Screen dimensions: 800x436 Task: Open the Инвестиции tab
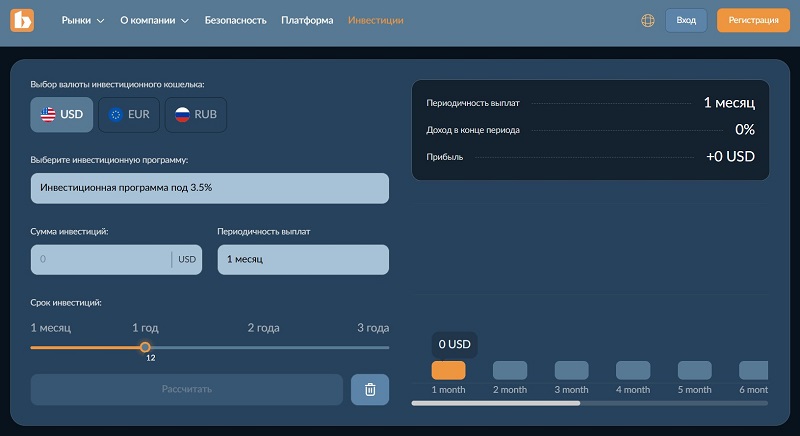pyautogui.click(x=376, y=20)
